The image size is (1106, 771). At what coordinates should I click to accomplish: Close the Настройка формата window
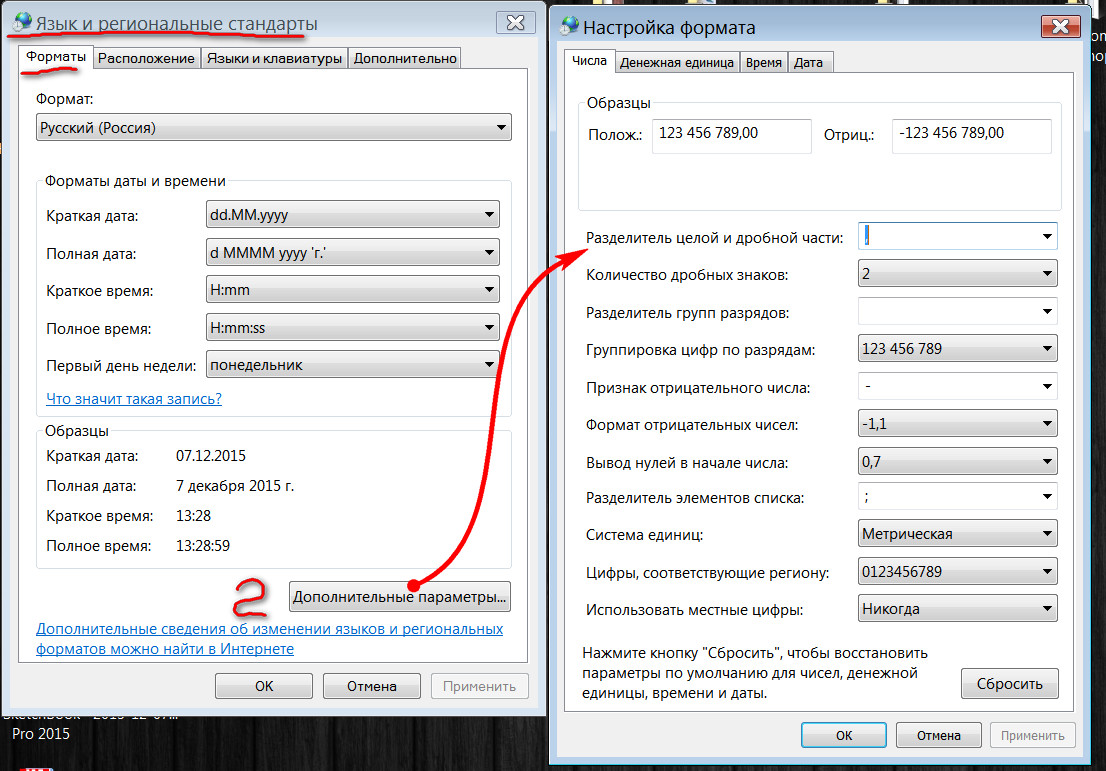1060,27
